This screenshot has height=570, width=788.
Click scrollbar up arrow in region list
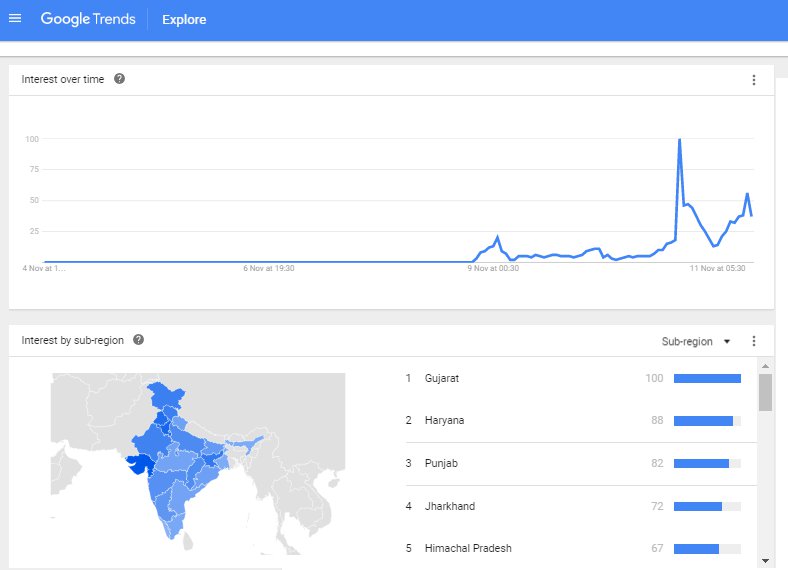click(x=765, y=366)
